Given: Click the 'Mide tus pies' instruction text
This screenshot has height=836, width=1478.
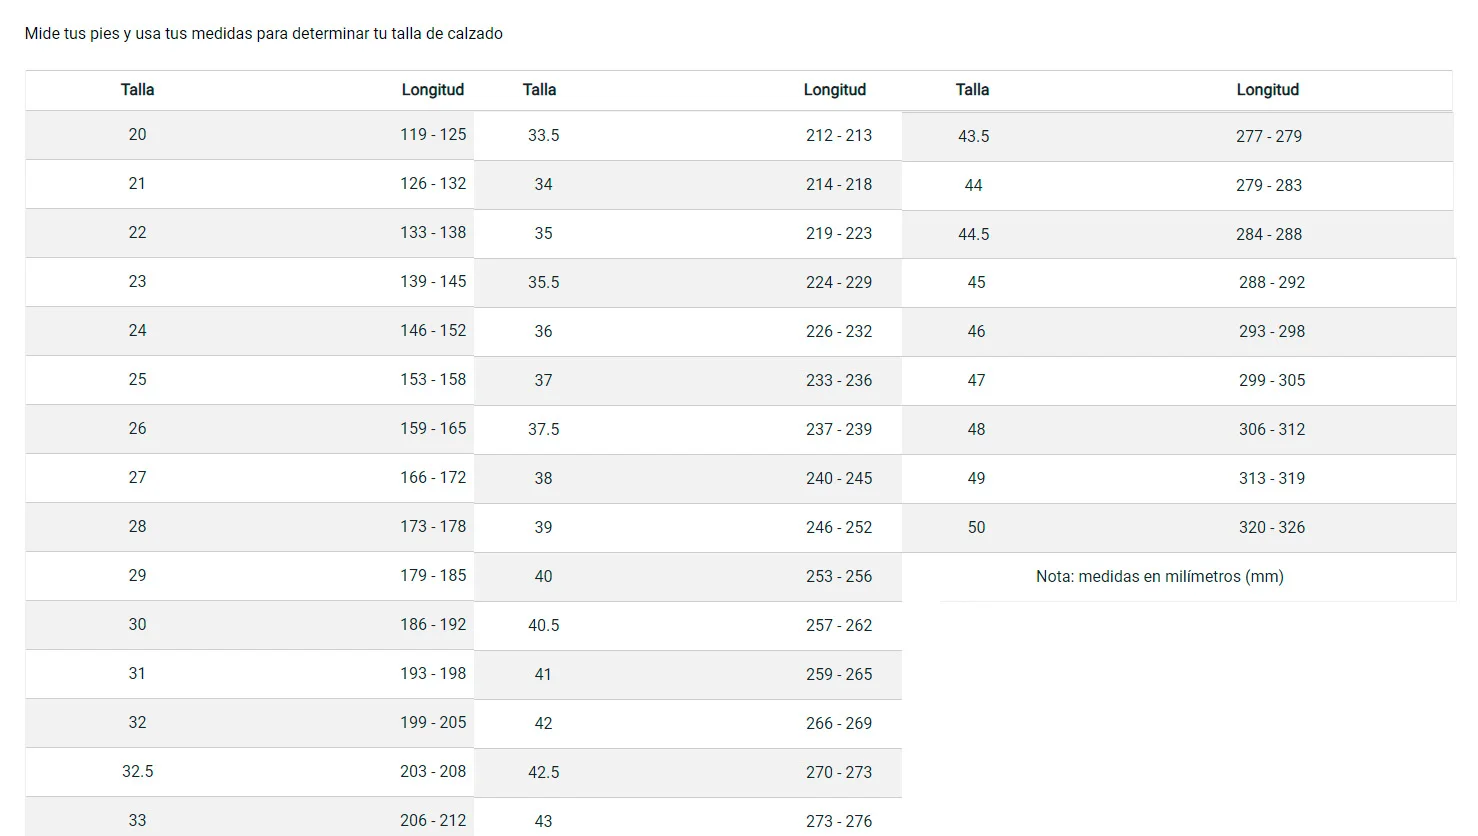Looking at the screenshot, I should [263, 33].
